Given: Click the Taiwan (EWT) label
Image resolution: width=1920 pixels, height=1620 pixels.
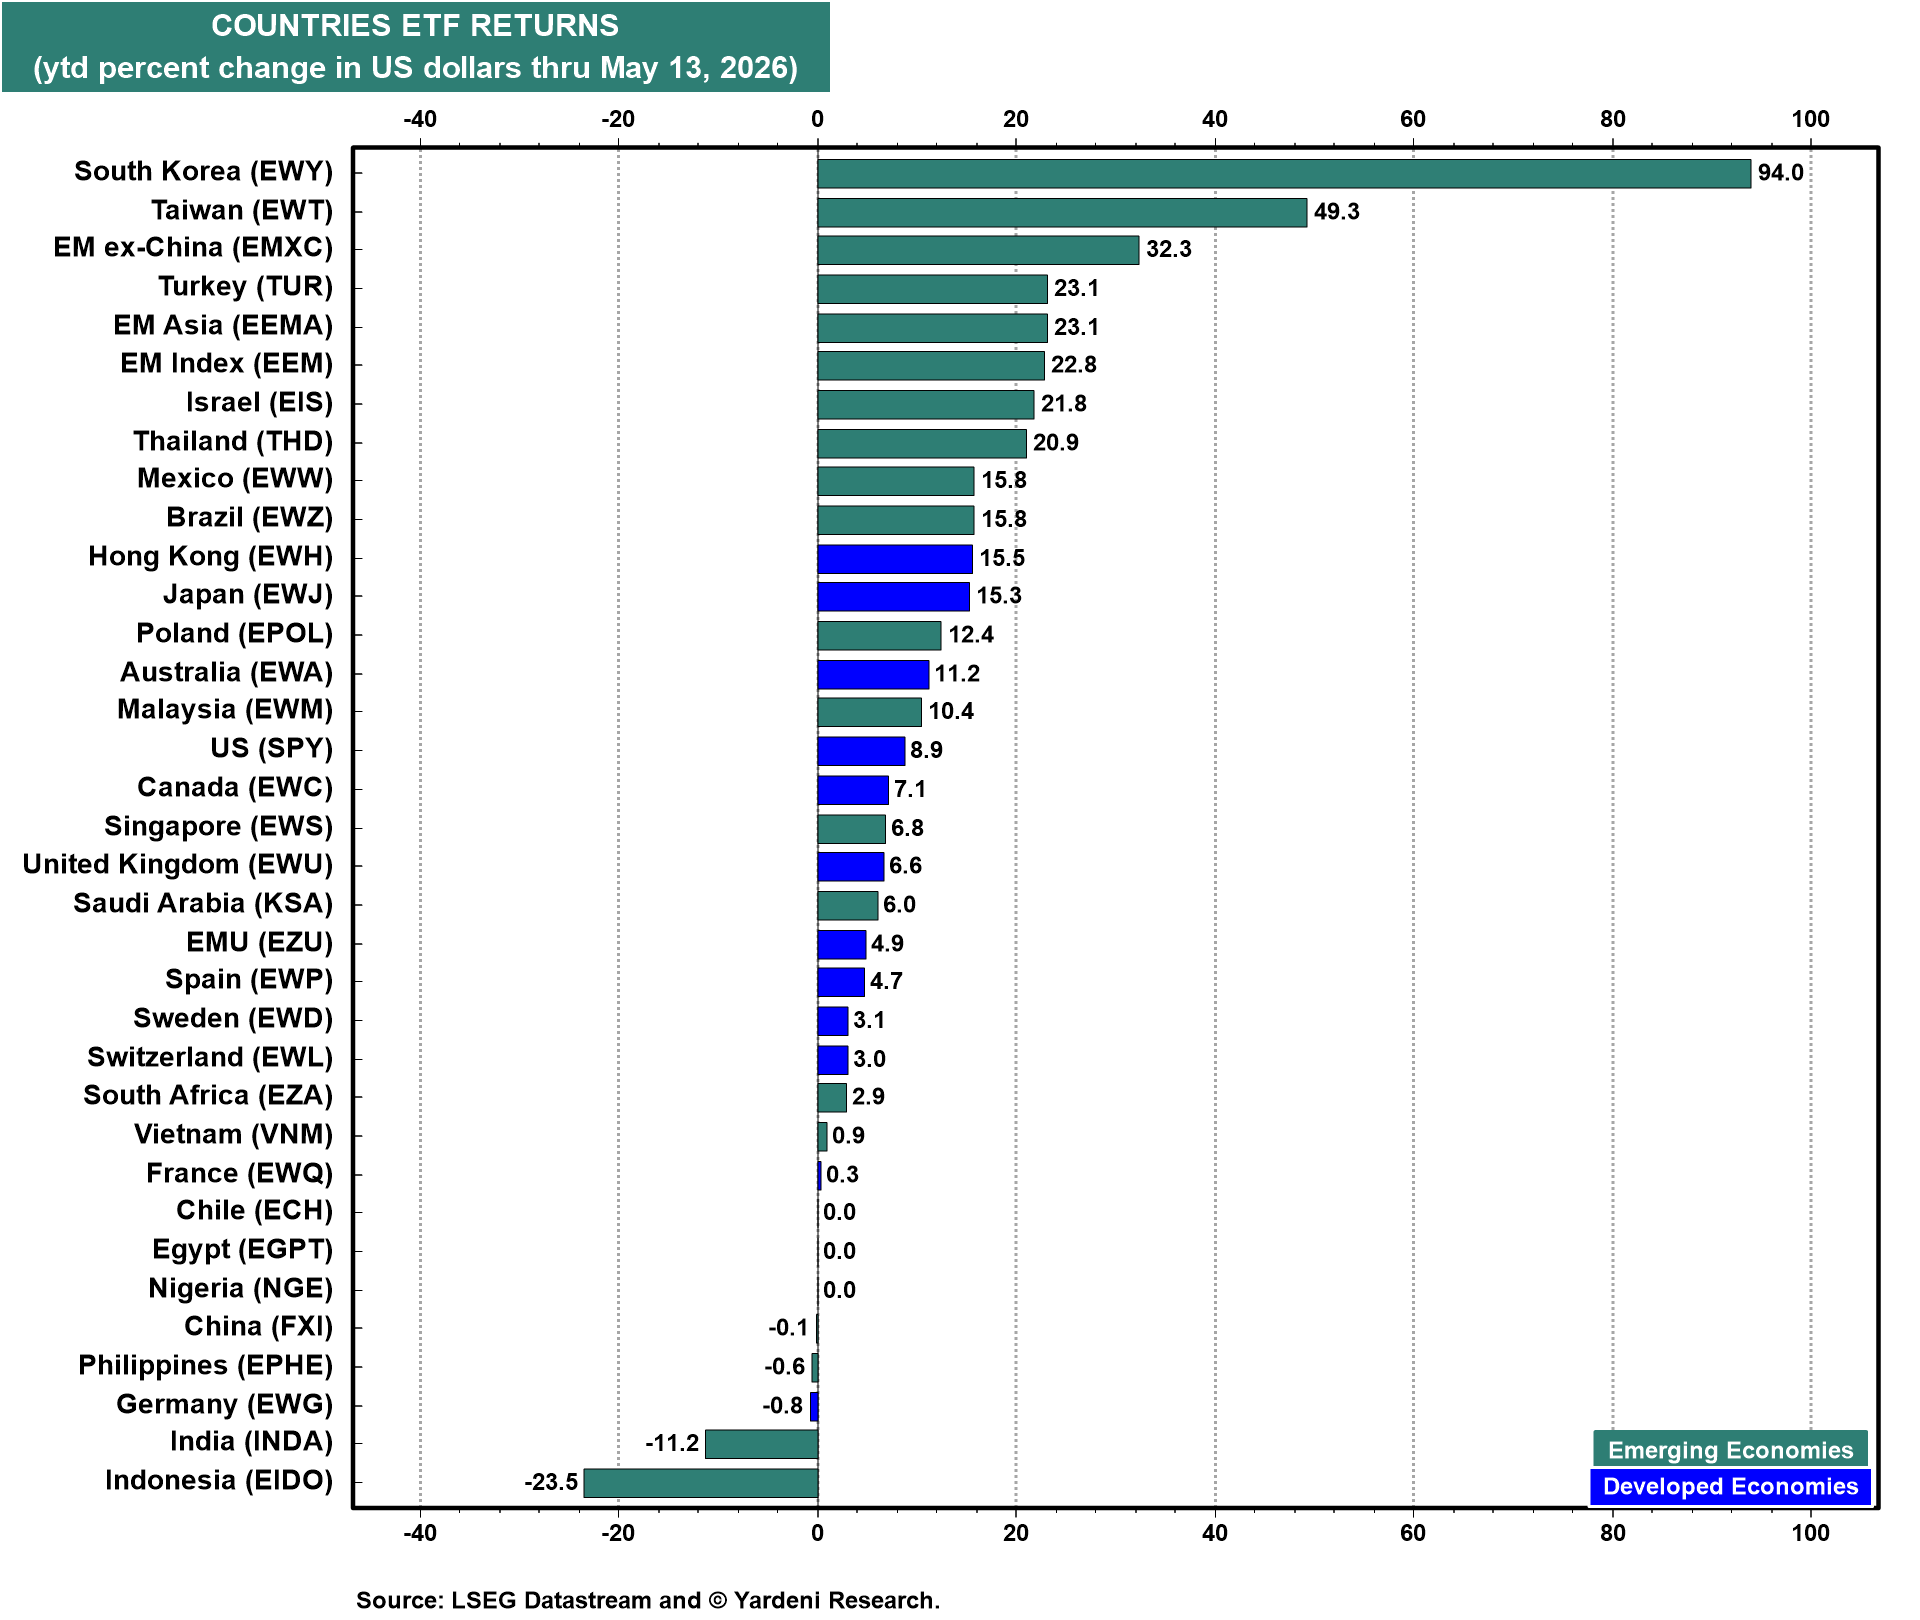Looking at the screenshot, I should [x=242, y=211].
